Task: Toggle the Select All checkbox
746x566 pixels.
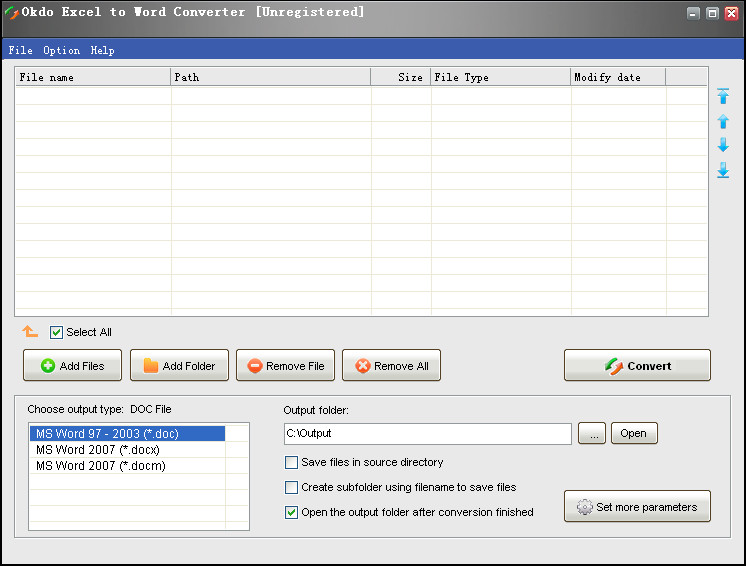Action: pos(56,332)
